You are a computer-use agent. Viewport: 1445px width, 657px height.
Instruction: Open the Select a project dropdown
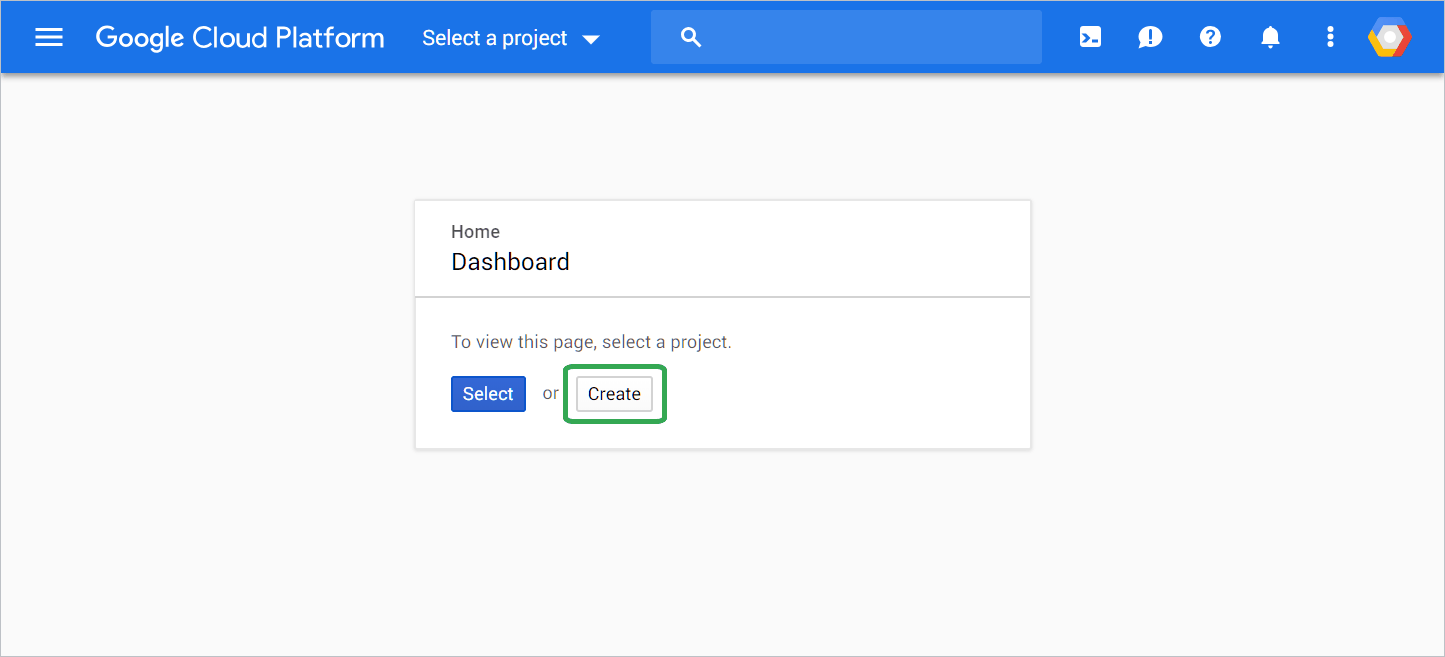(495, 38)
